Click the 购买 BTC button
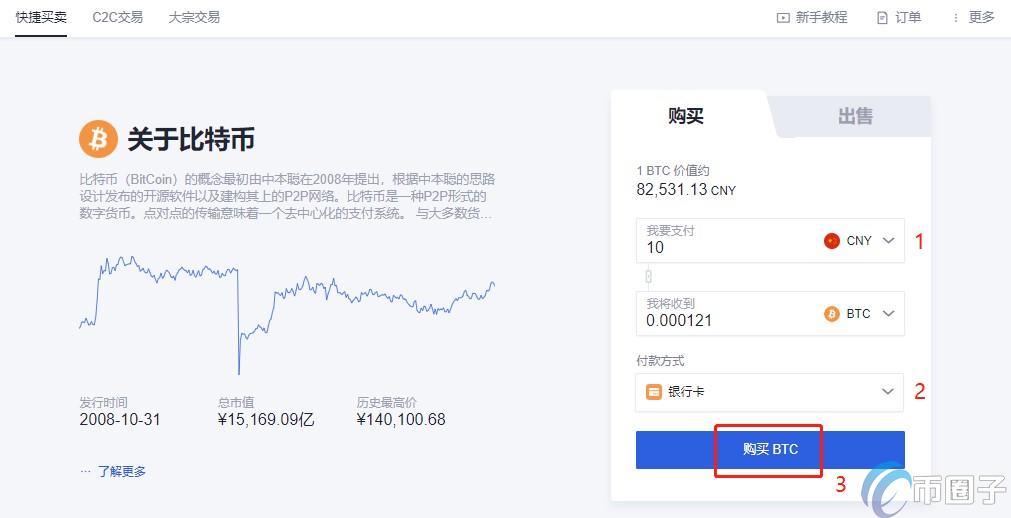This screenshot has height=518, width=1011. click(770, 450)
